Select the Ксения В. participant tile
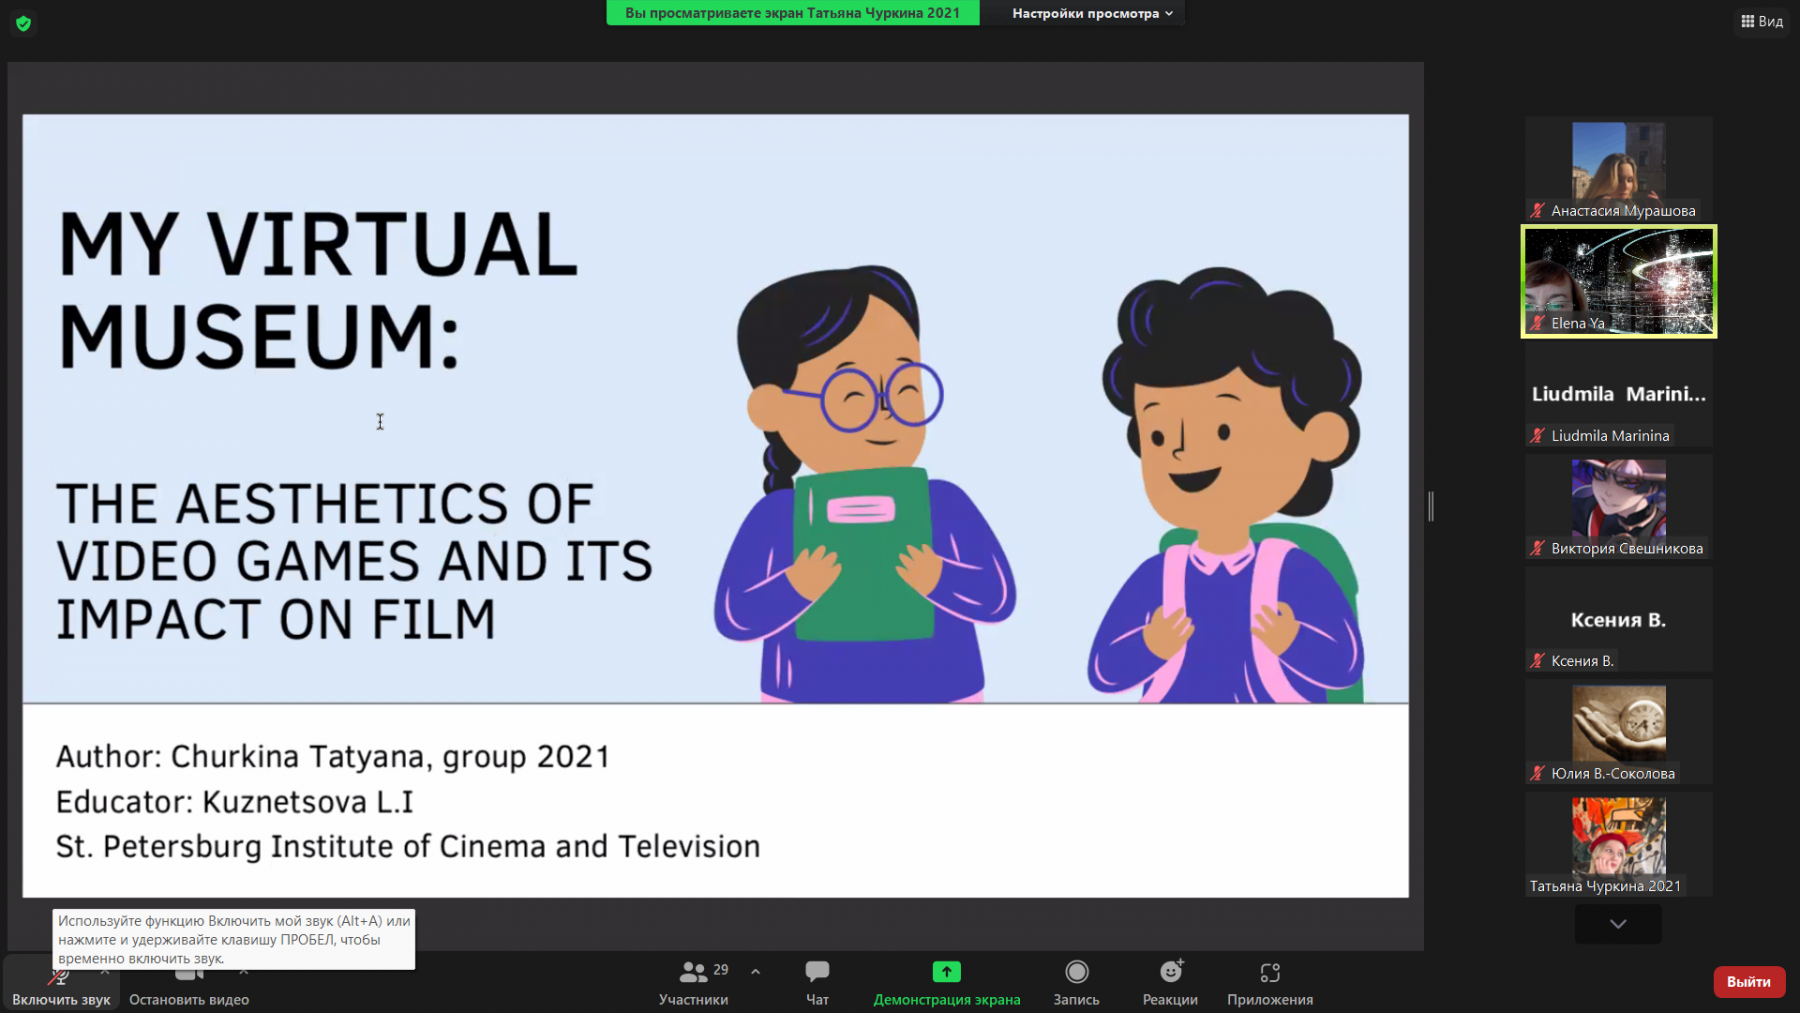 tap(1619, 619)
